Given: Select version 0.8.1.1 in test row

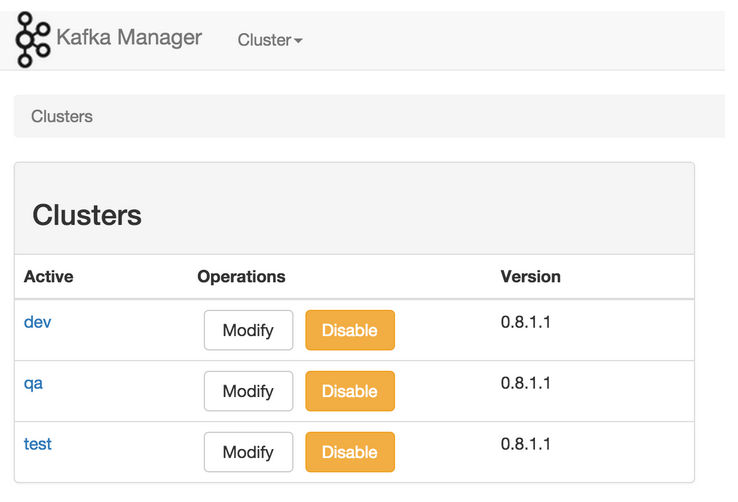Looking at the screenshot, I should tap(525, 444).
